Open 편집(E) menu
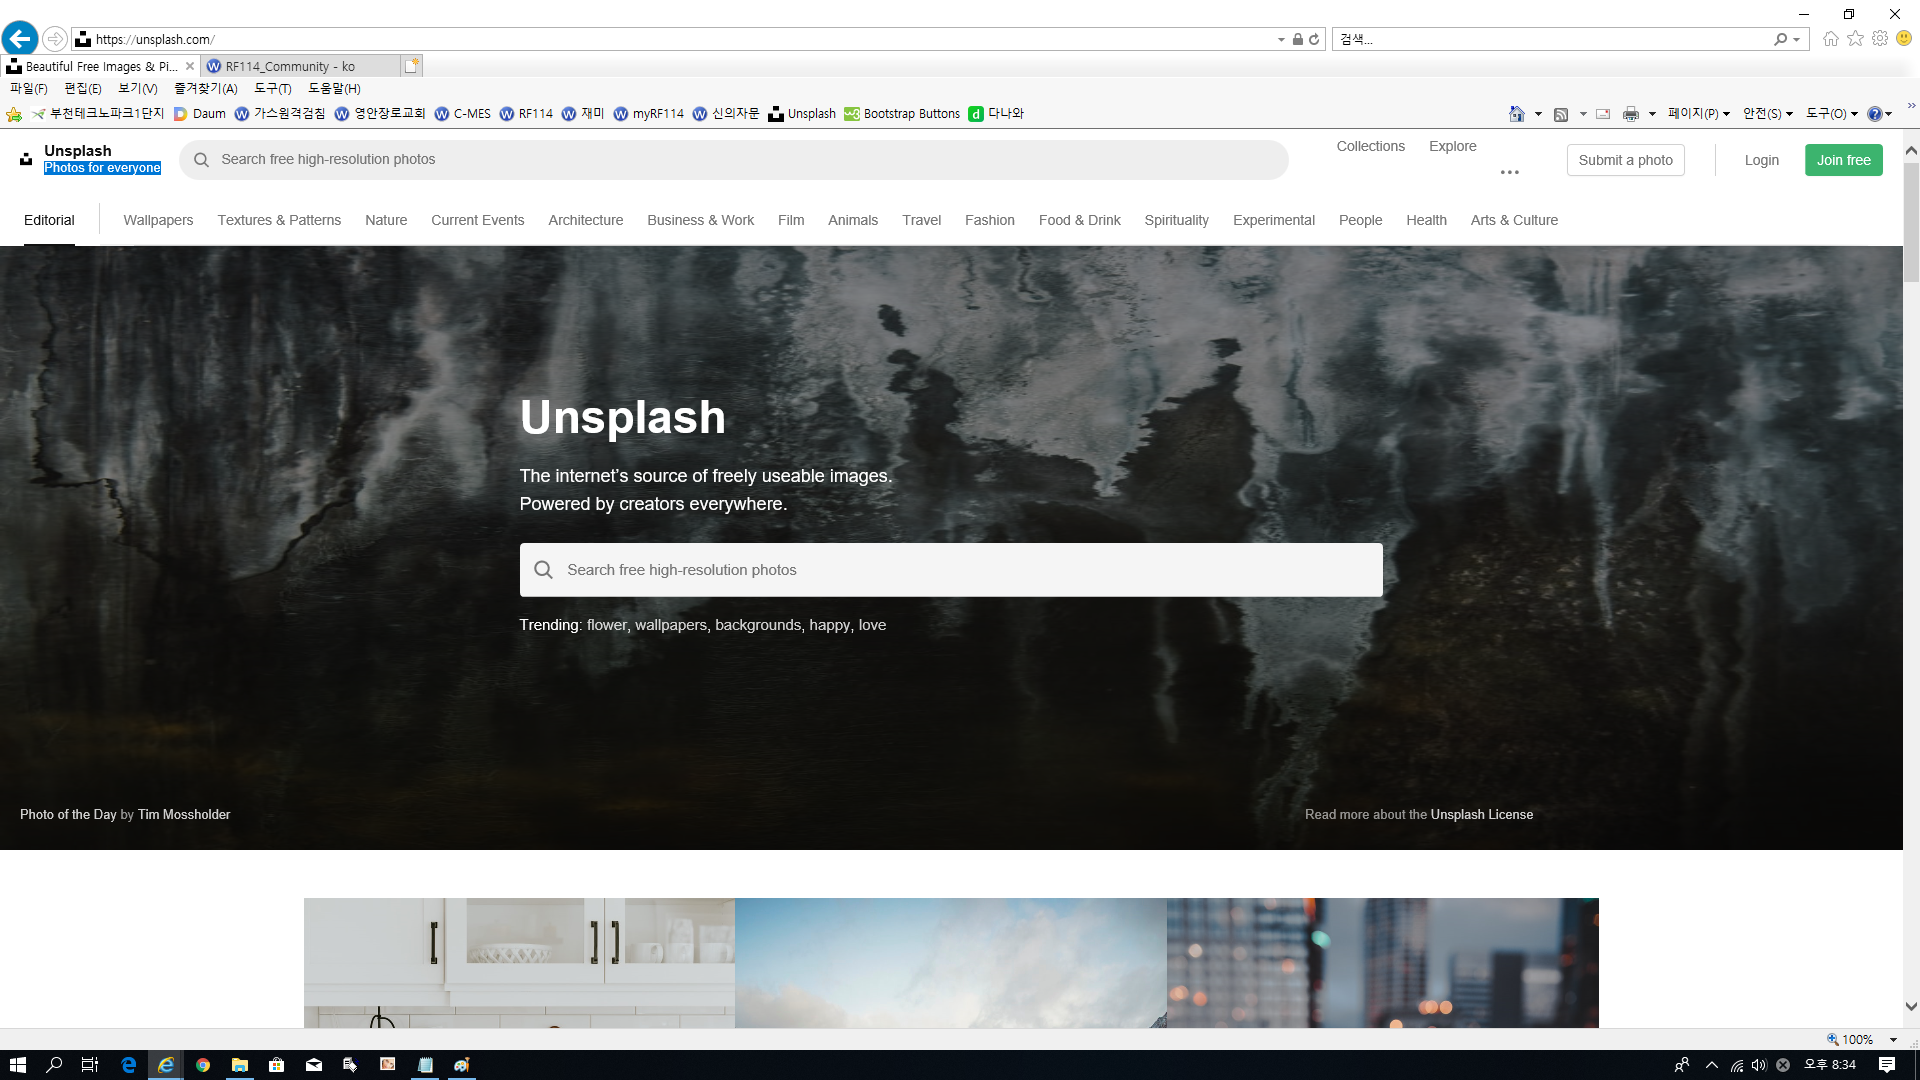The width and height of the screenshot is (1920, 1080). click(83, 89)
